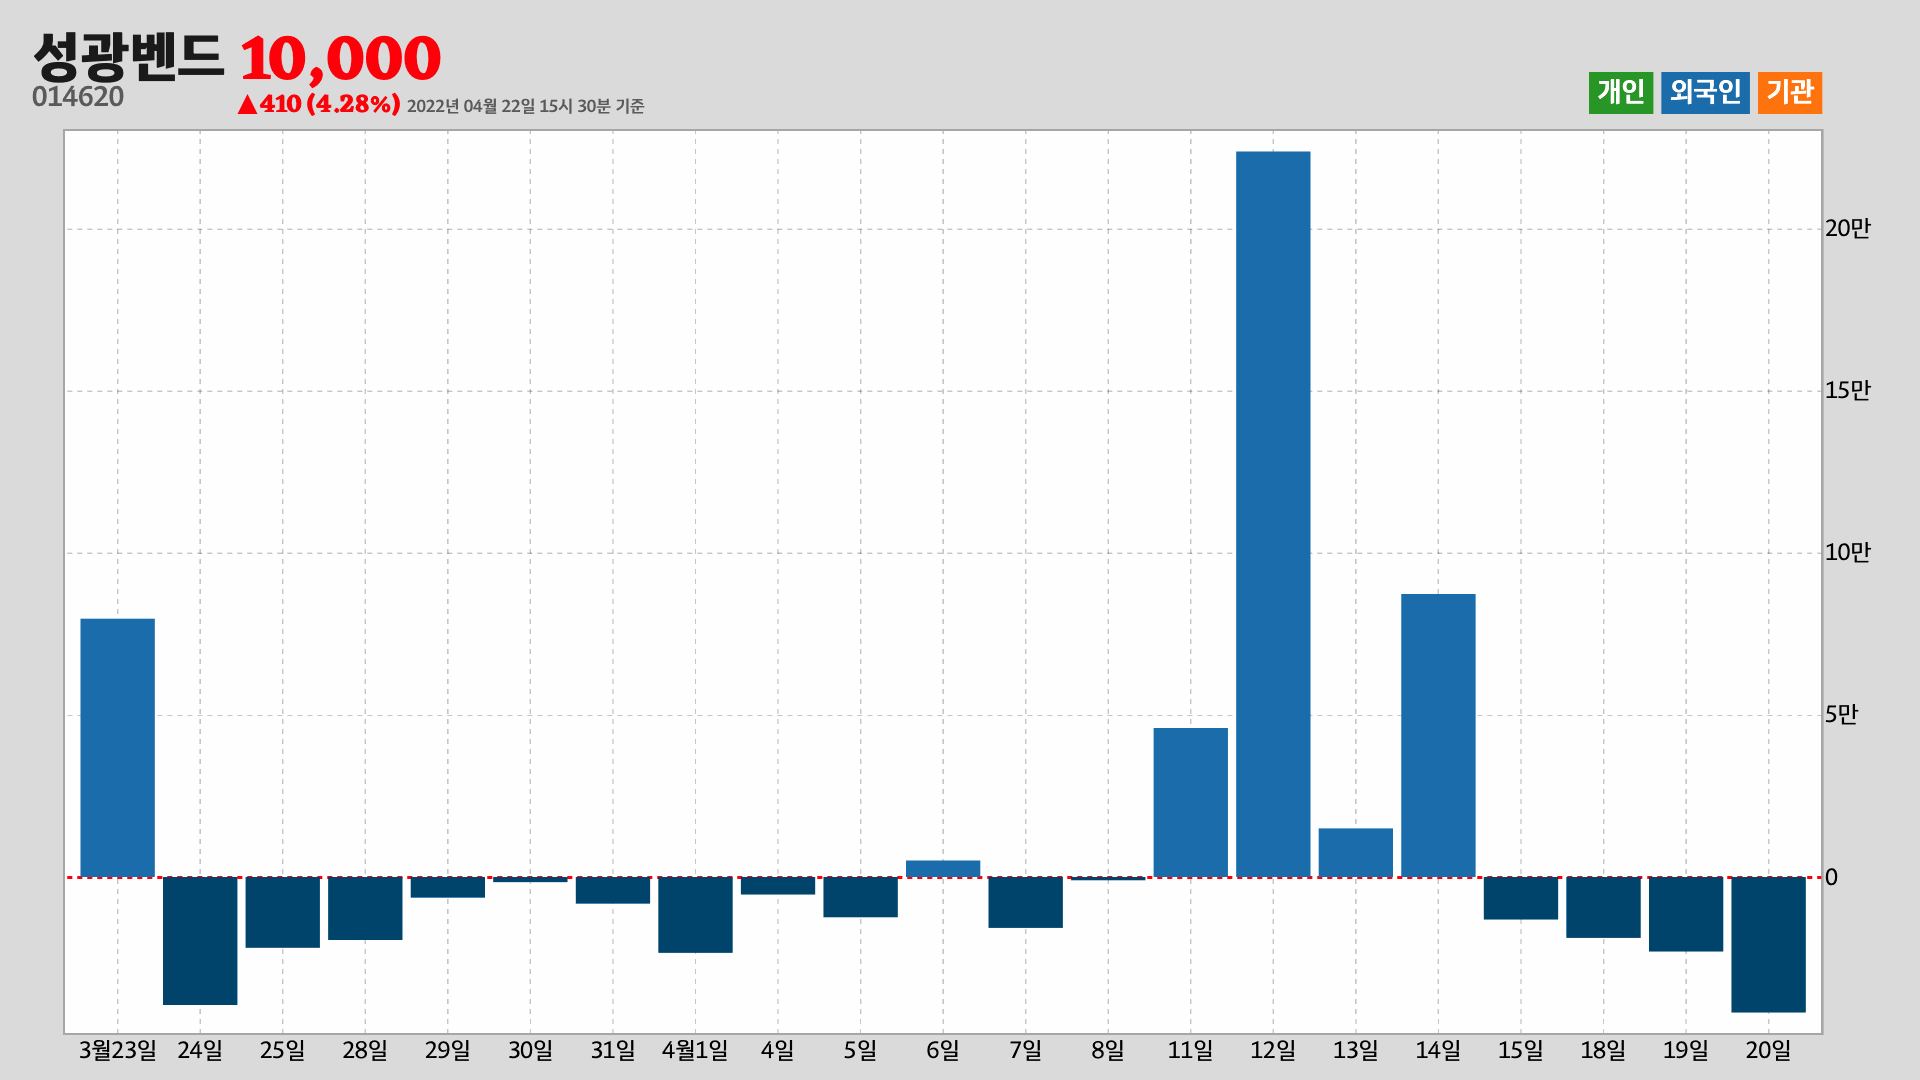Click the 4월1일 negative bar

point(695,915)
